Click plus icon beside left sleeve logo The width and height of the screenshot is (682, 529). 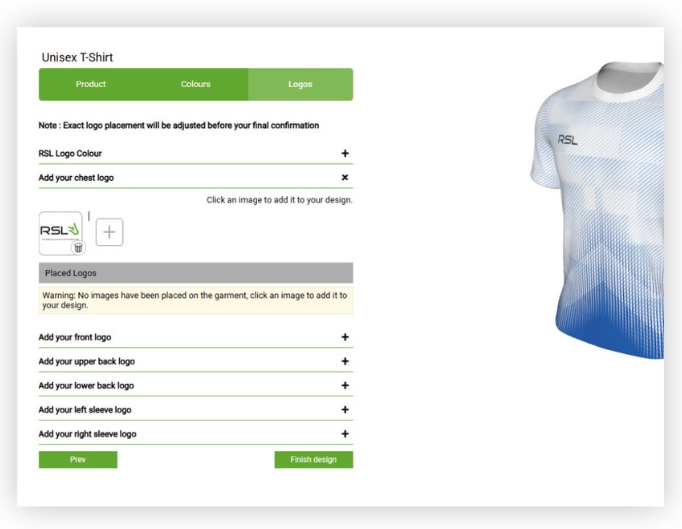345,409
